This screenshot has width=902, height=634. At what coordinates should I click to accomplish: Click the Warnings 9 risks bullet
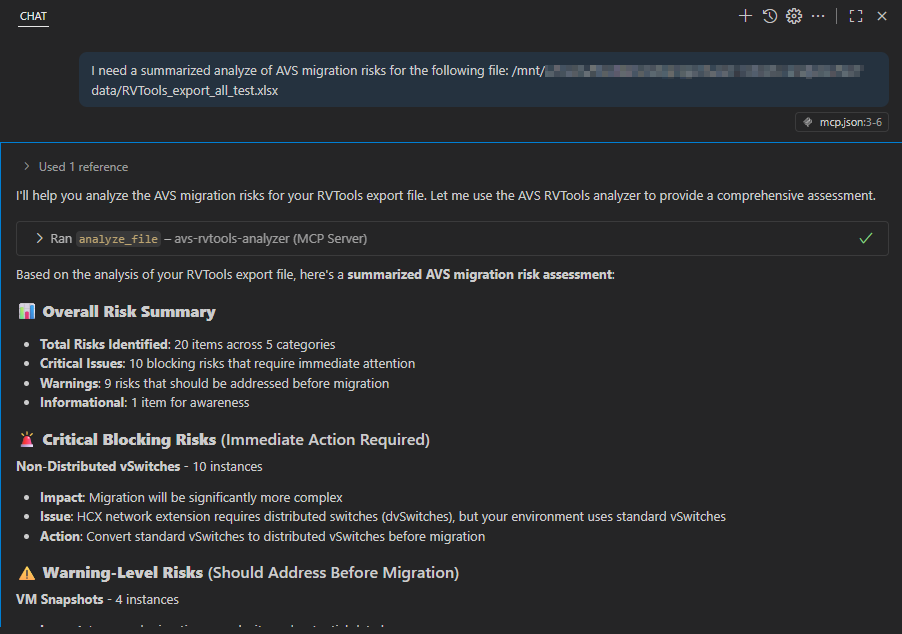[215, 383]
